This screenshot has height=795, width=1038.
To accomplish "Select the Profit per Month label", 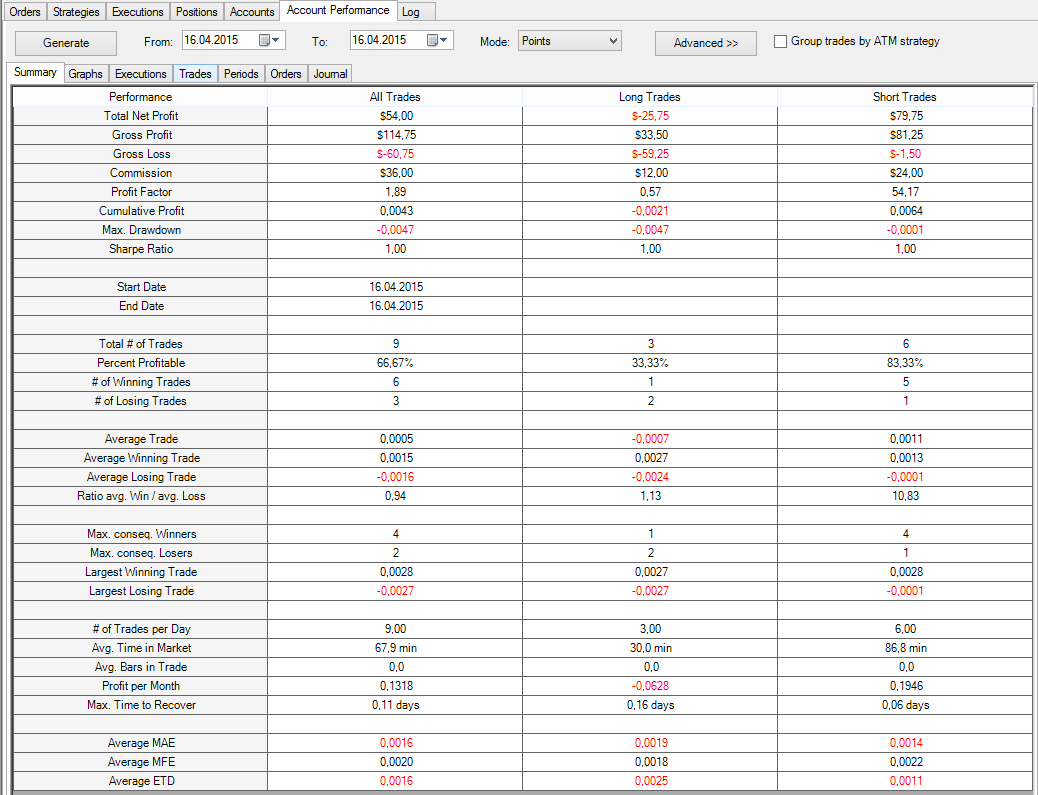I will pyautogui.click(x=141, y=686).
